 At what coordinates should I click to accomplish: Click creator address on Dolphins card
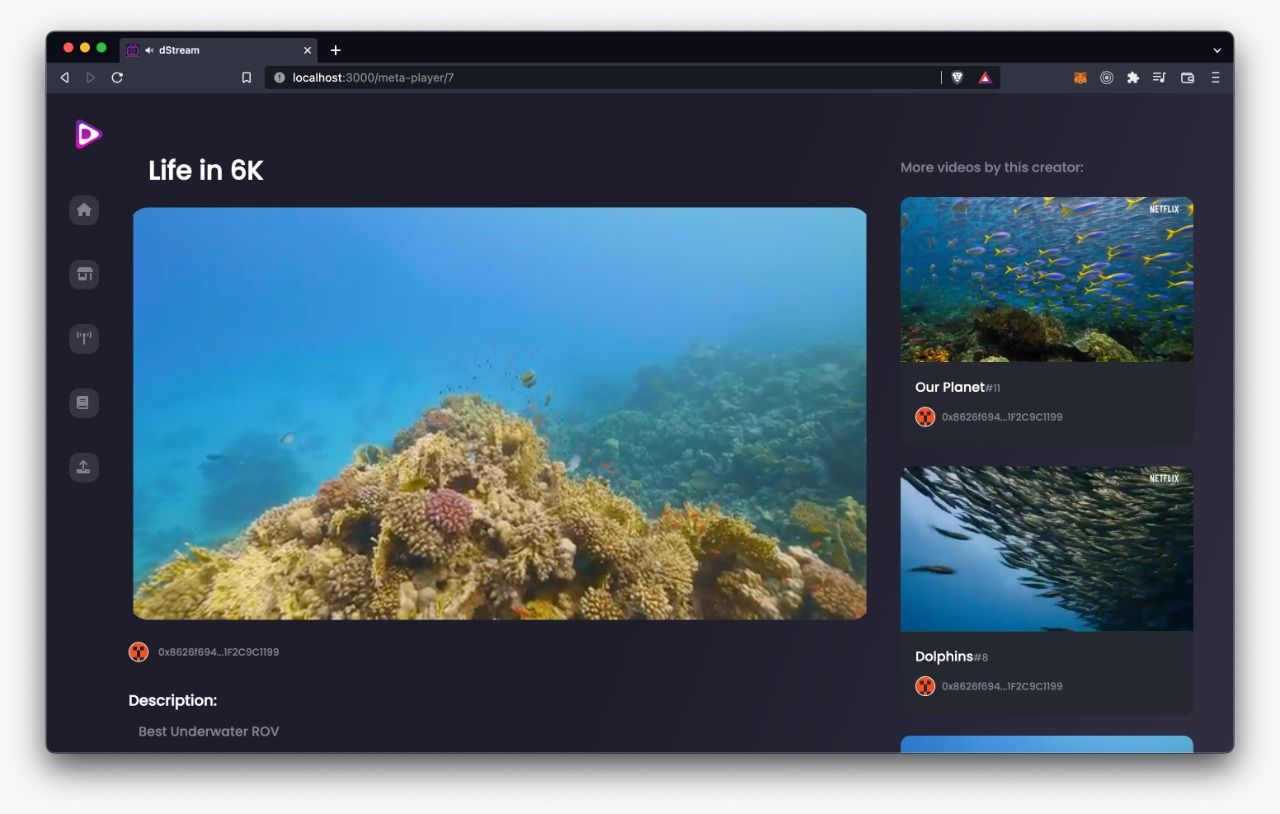coord(1002,686)
